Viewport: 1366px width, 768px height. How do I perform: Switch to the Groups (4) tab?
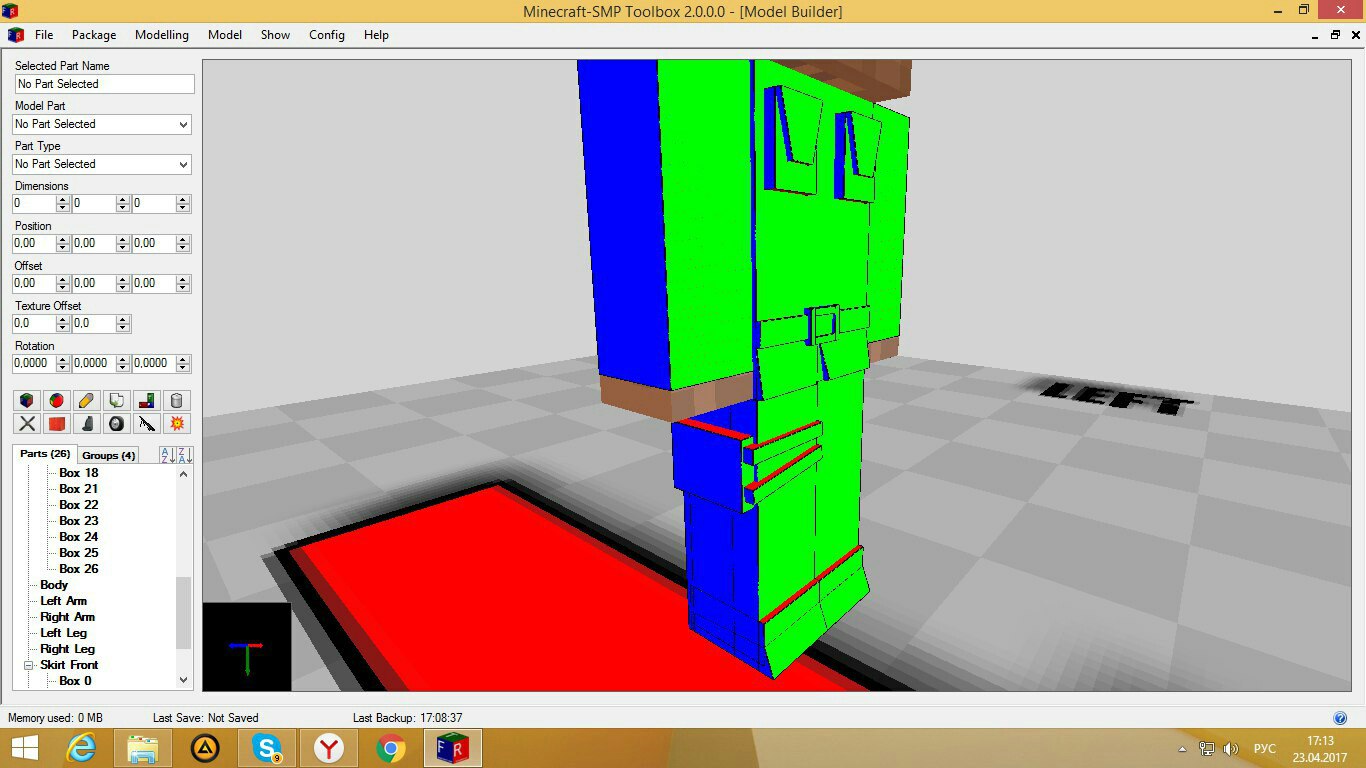tap(108, 455)
